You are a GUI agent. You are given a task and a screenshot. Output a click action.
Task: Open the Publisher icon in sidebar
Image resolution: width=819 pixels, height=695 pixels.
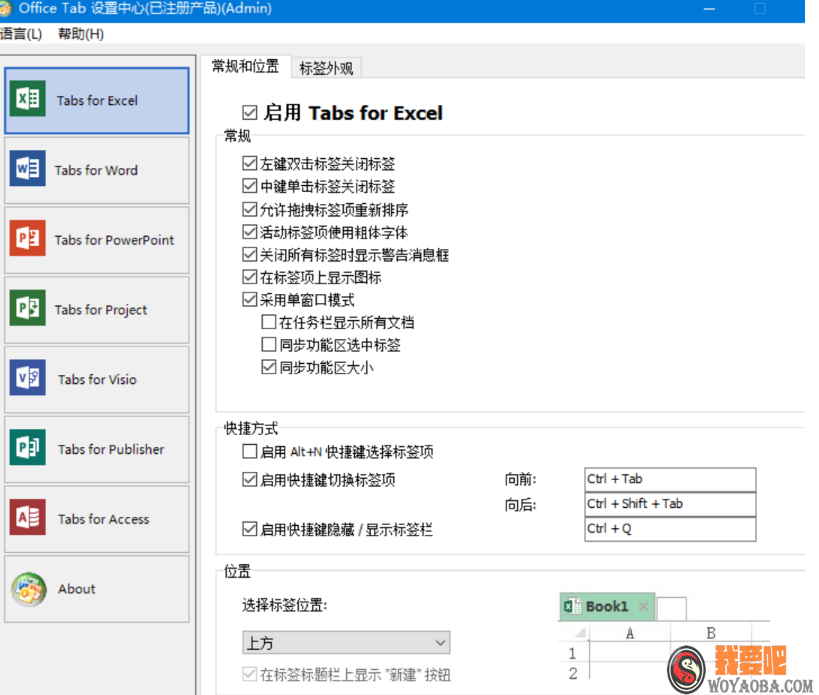click(28, 447)
